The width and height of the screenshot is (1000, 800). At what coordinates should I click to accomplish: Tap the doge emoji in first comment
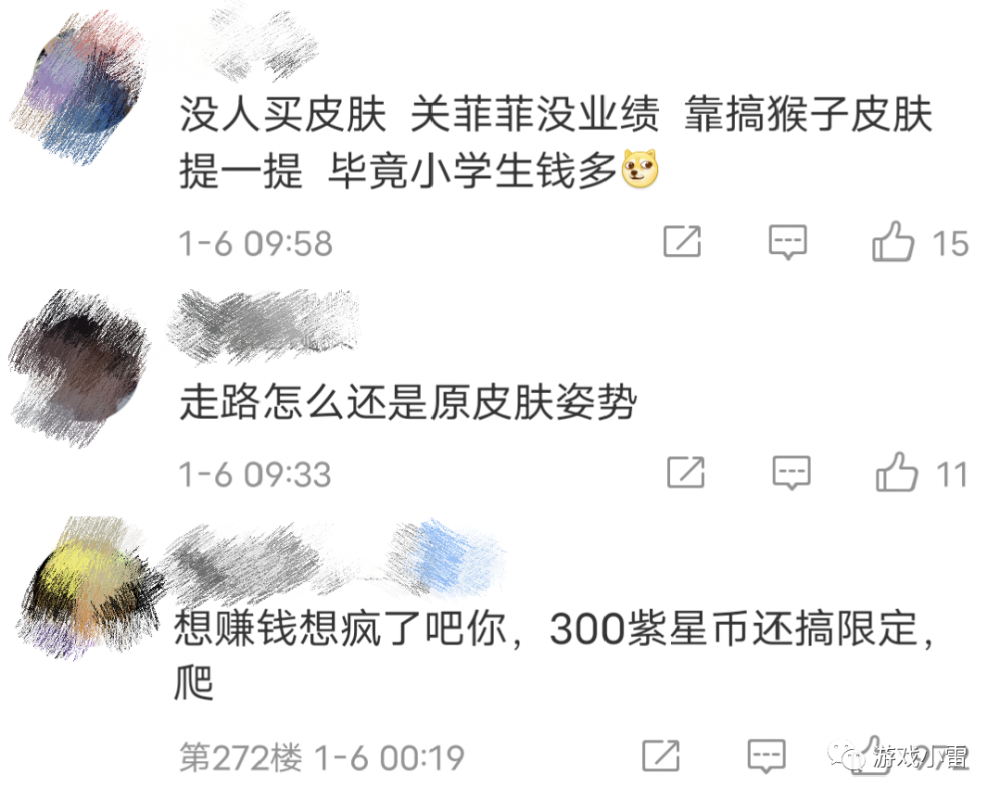[x=640, y=168]
